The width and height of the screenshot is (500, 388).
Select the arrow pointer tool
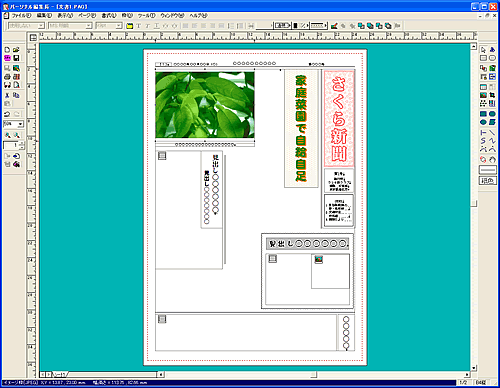tap(483, 50)
